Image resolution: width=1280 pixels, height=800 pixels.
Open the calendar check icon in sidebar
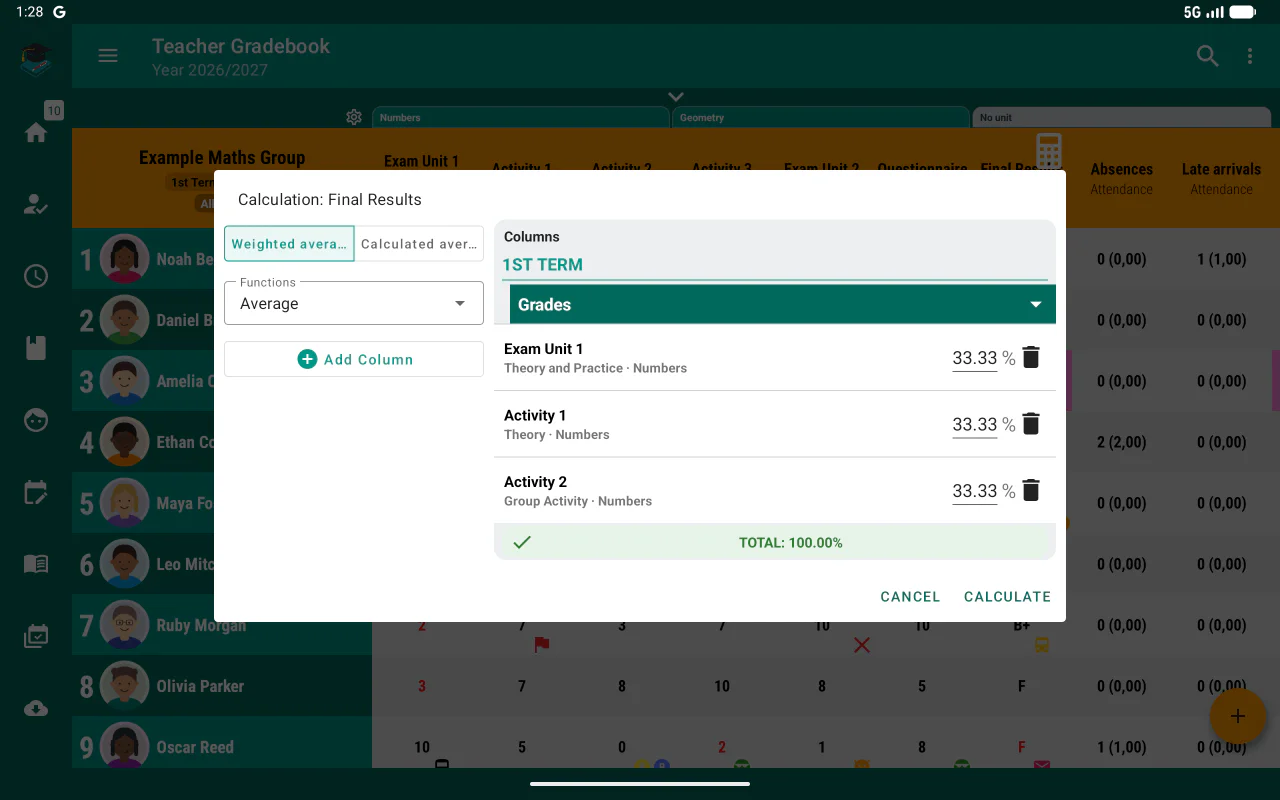[36, 636]
